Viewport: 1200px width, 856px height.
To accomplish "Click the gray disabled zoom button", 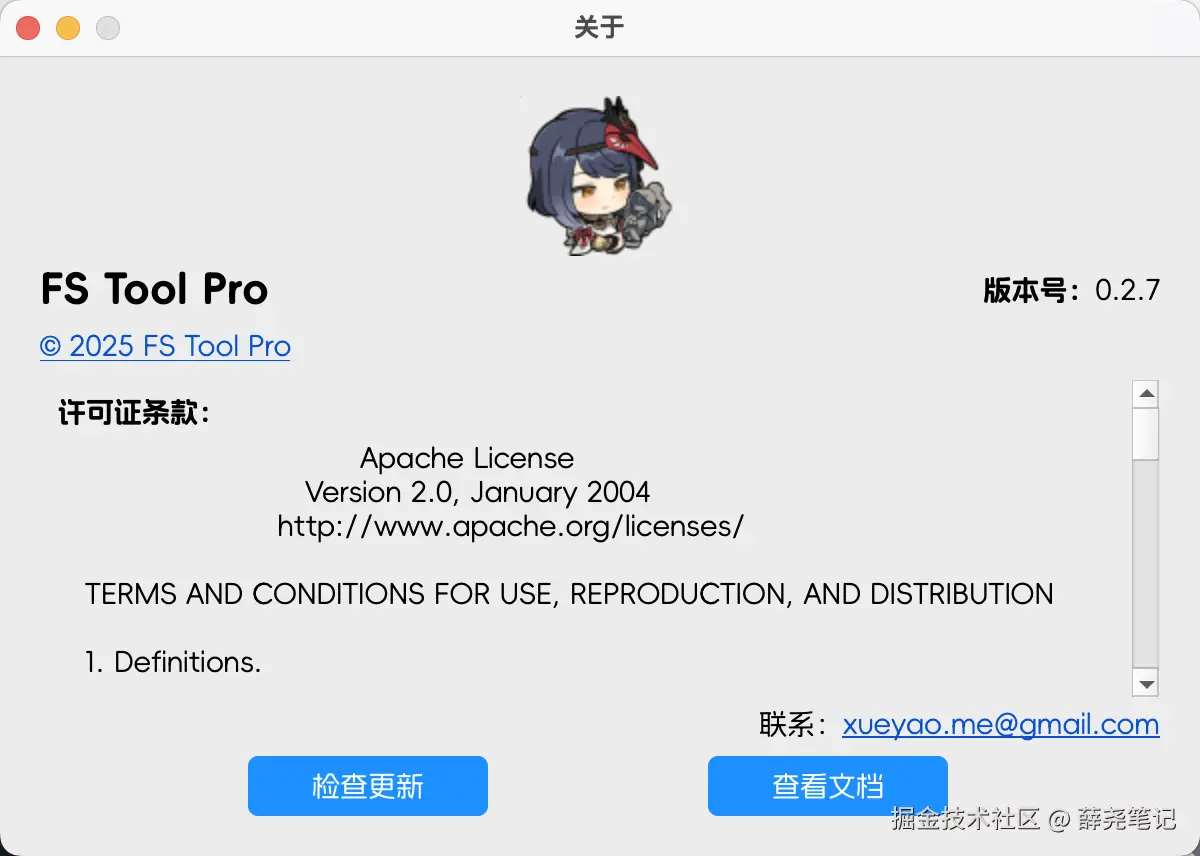I will [108, 28].
